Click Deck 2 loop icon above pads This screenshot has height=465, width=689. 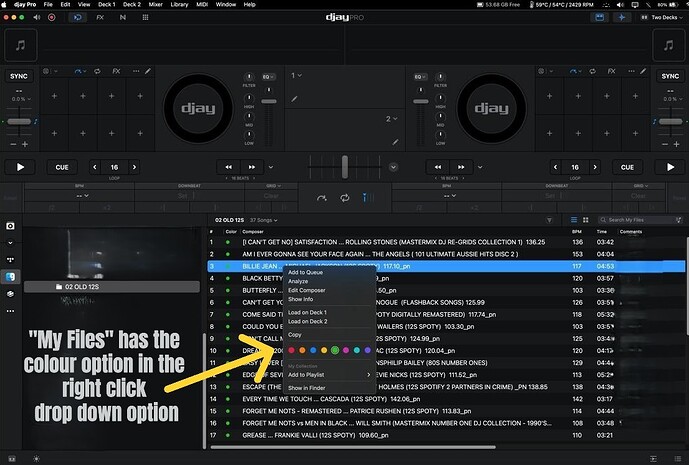pos(592,71)
